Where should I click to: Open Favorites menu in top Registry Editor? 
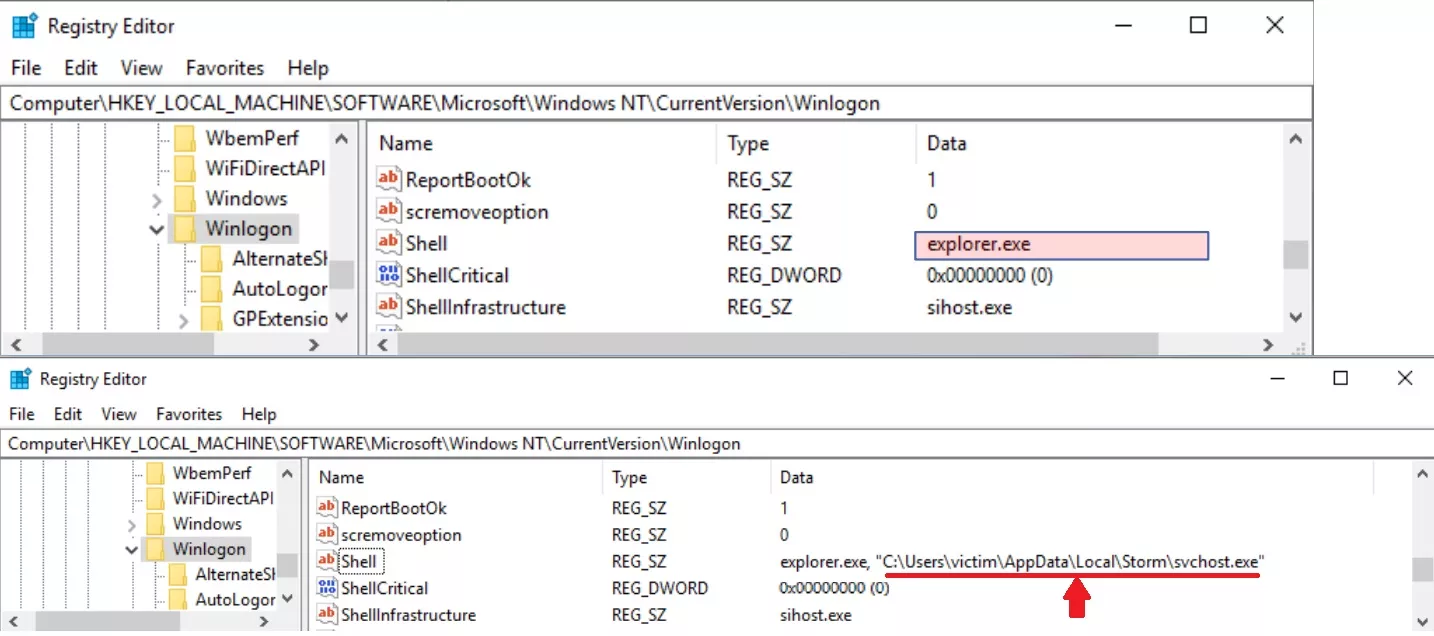click(x=225, y=68)
